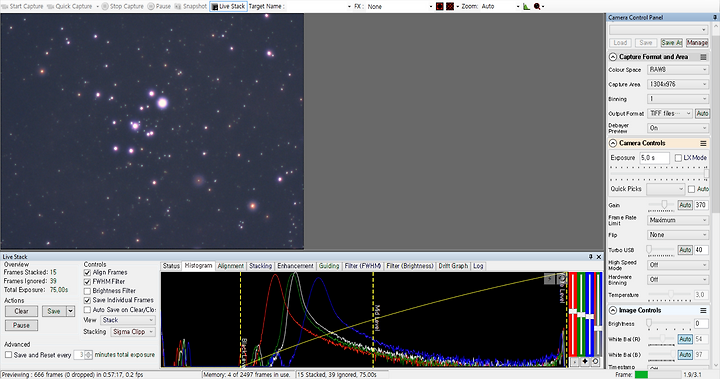This screenshot has height=379, width=720.
Task: Open the Debayer Preview dropdown
Action: 678,128
